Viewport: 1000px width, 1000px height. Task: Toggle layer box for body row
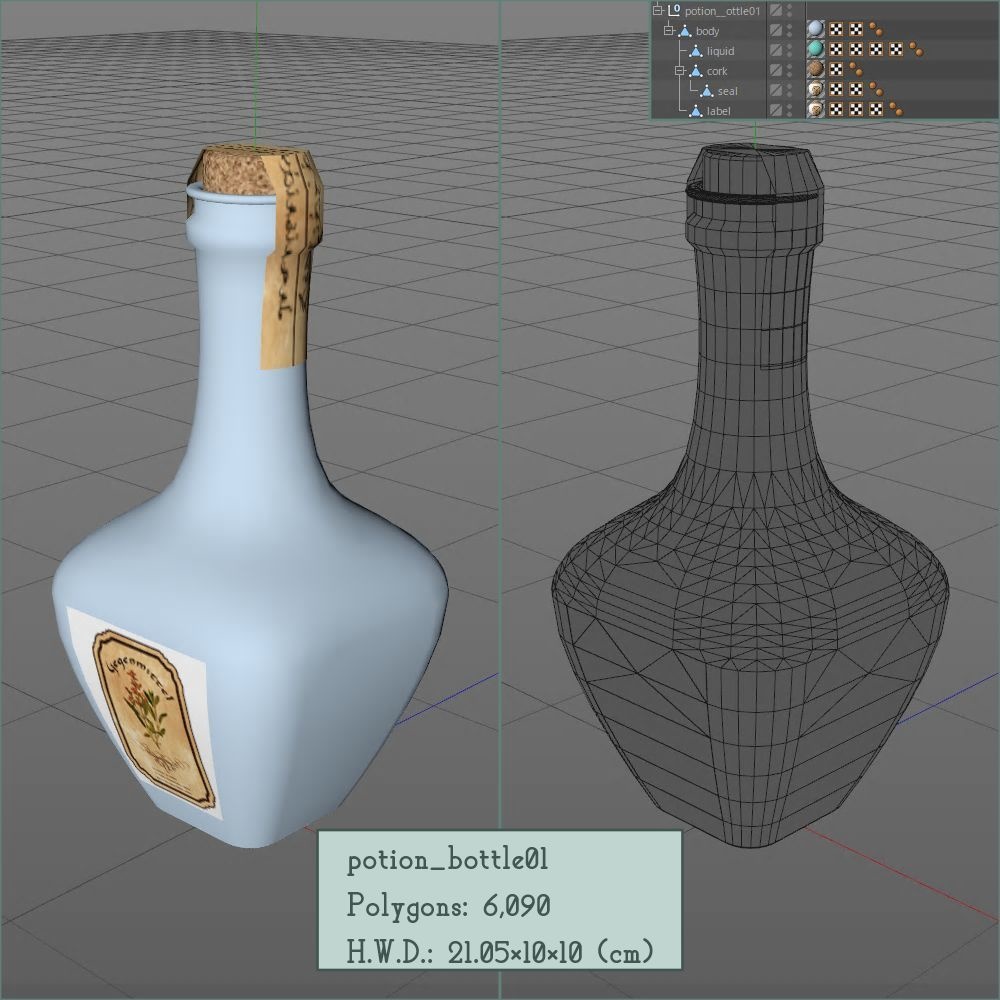click(776, 30)
